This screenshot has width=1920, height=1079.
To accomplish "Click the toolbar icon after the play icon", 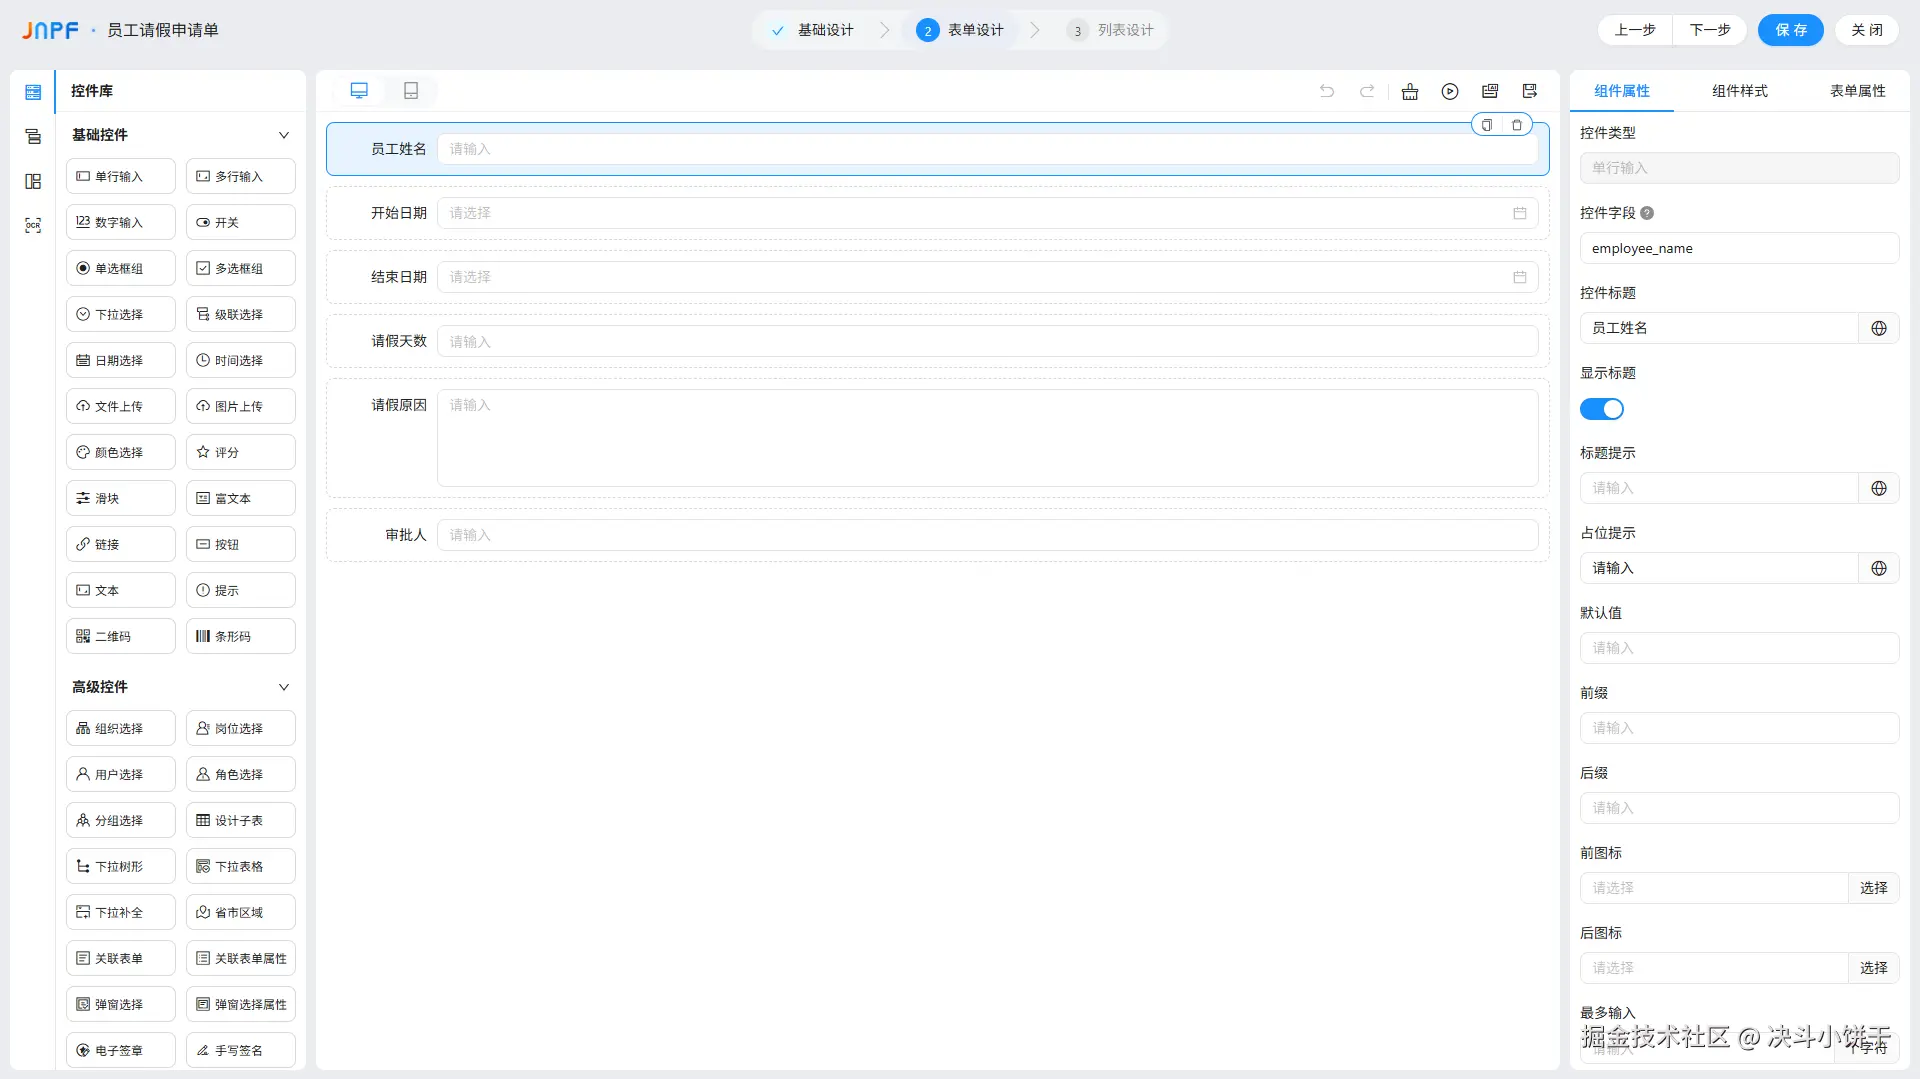I will coord(1490,91).
